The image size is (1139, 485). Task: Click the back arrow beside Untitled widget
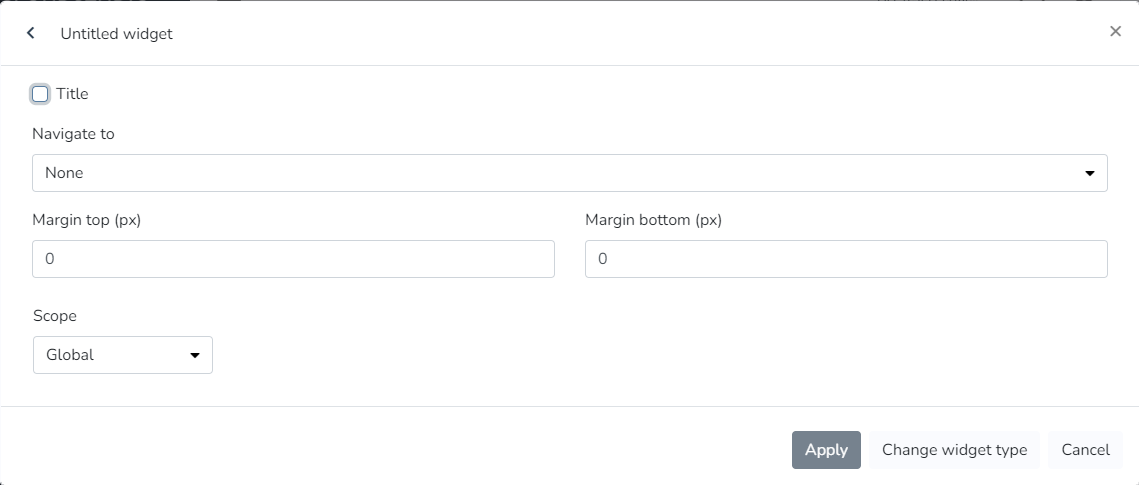click(x=31, y=33)
